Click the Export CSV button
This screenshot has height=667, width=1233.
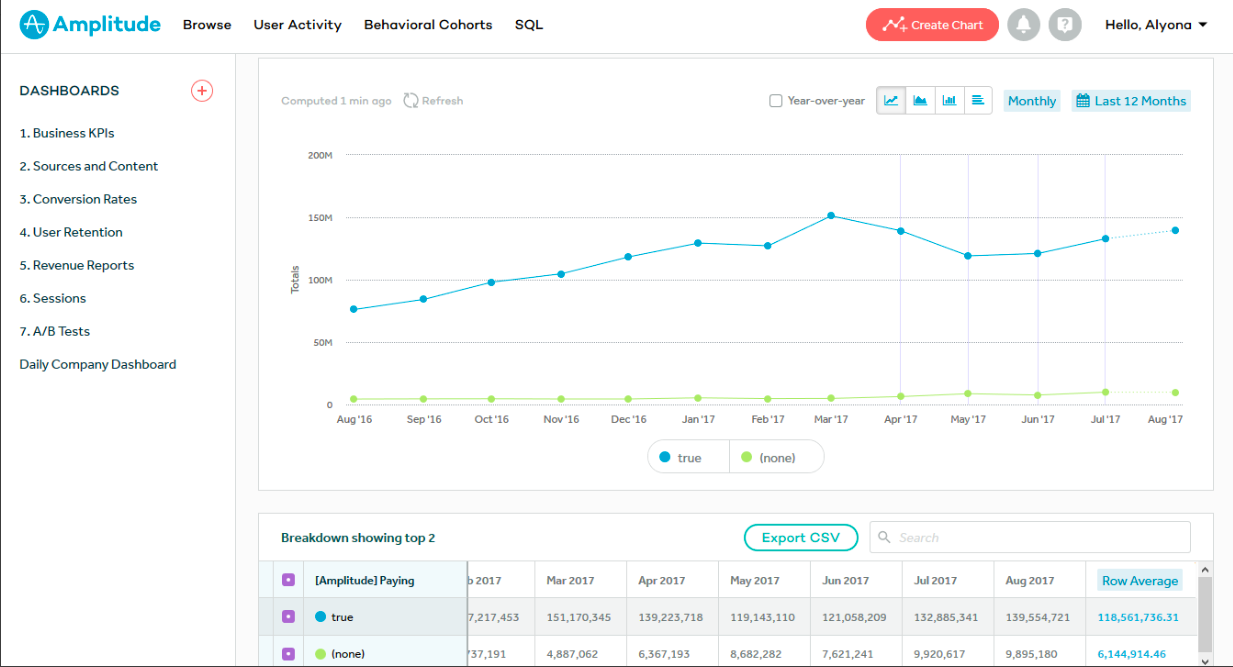[801, 538]
